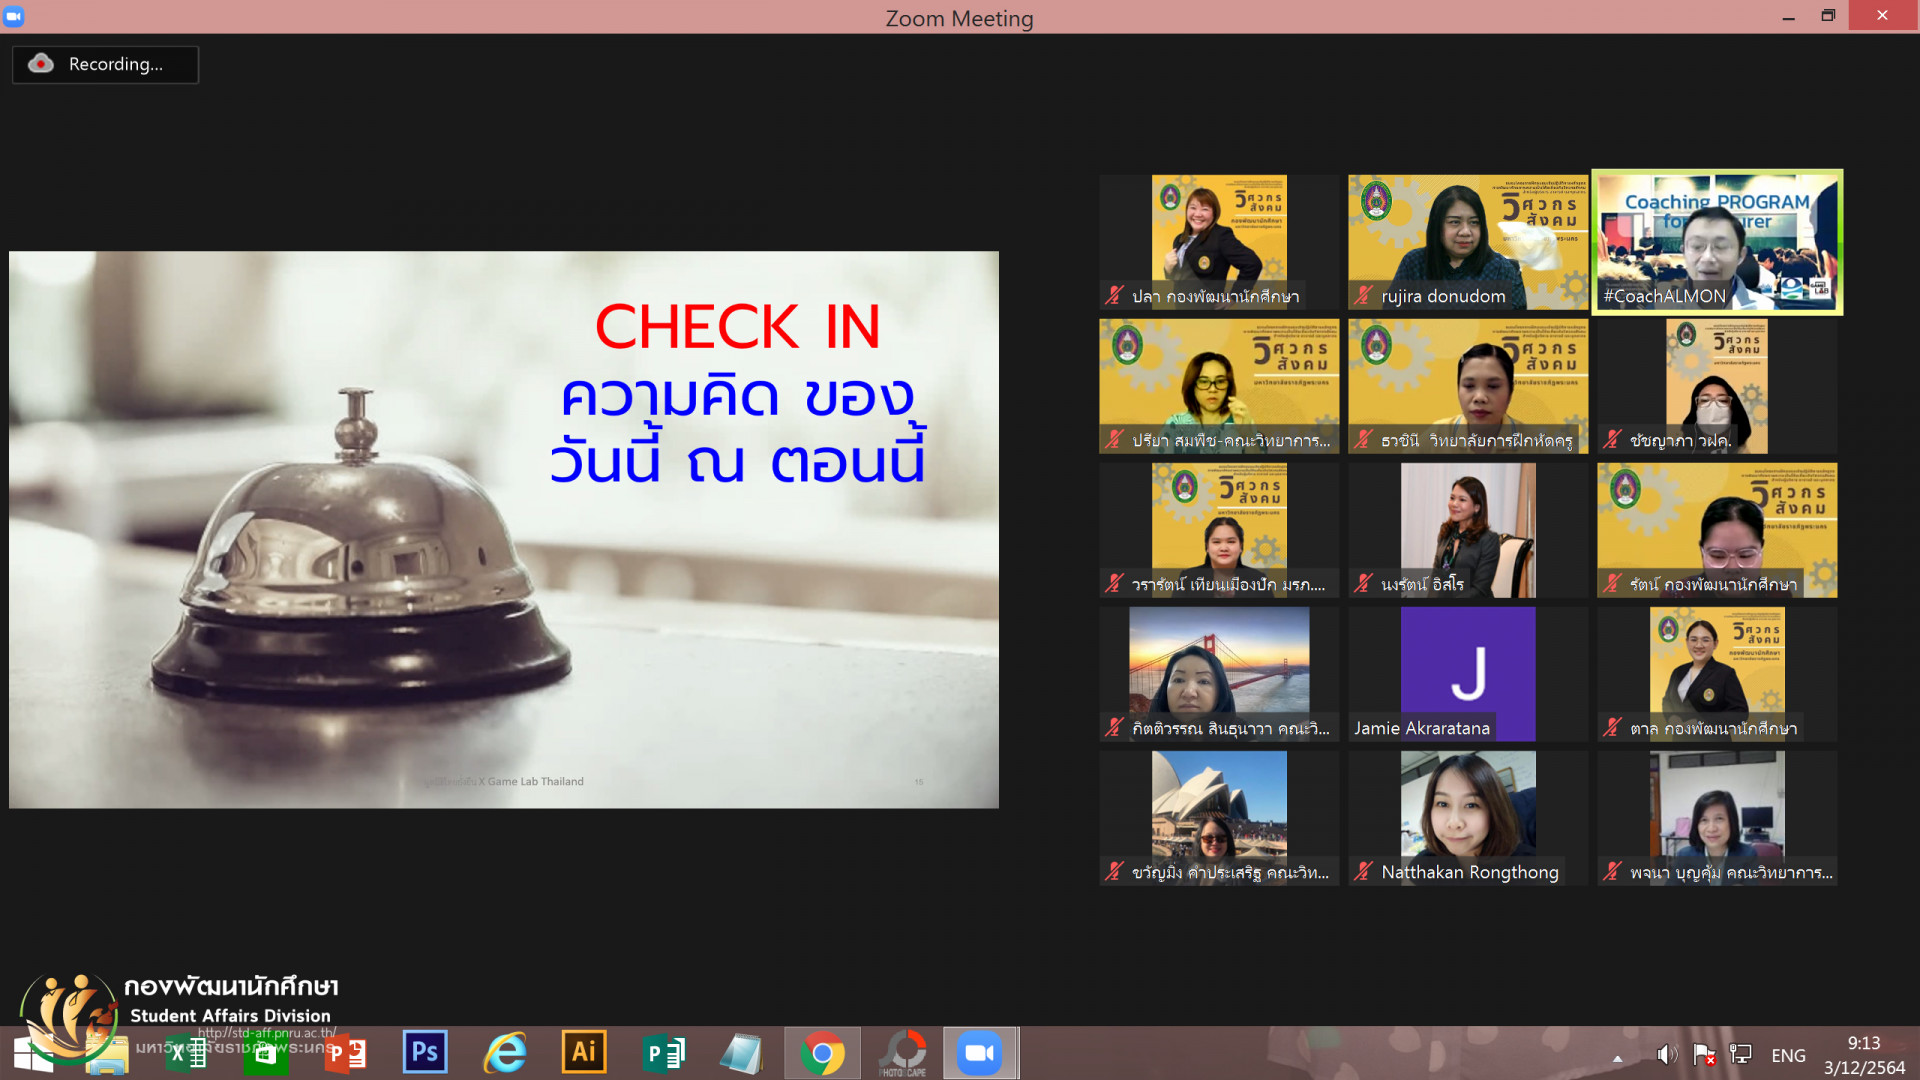This screenshot has height=1080, width=1920.
Task: Open PowerPoint from the taskbar
Action: pyautogui.click(x=346, y=1053)
